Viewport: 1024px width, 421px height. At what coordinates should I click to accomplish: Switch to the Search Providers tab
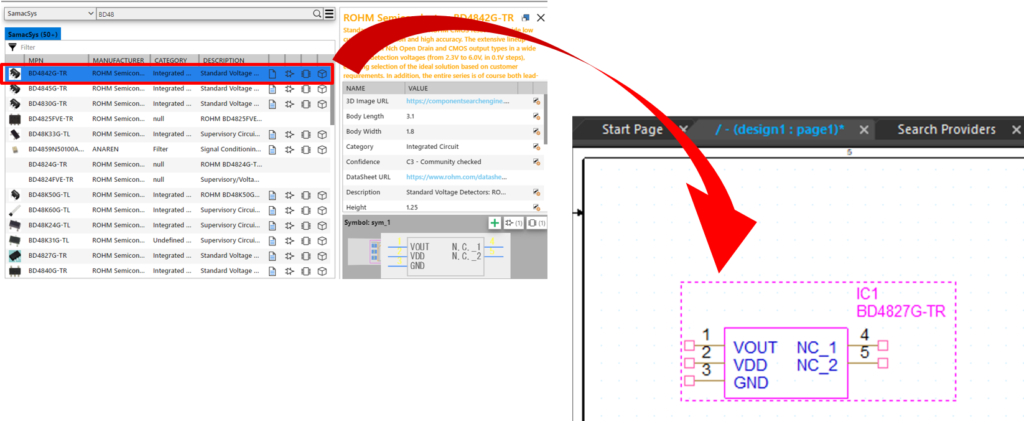coord(946,129)
